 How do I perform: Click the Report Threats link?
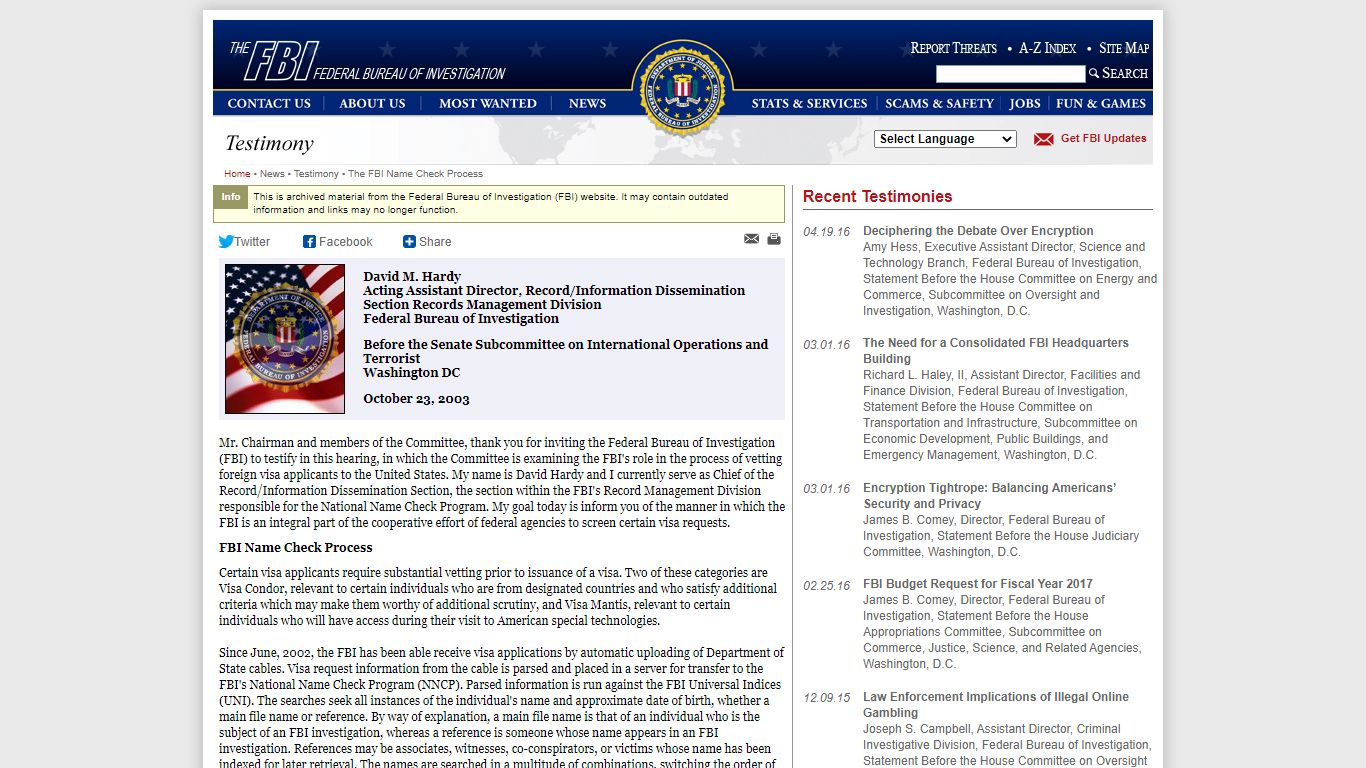(953, 48)
